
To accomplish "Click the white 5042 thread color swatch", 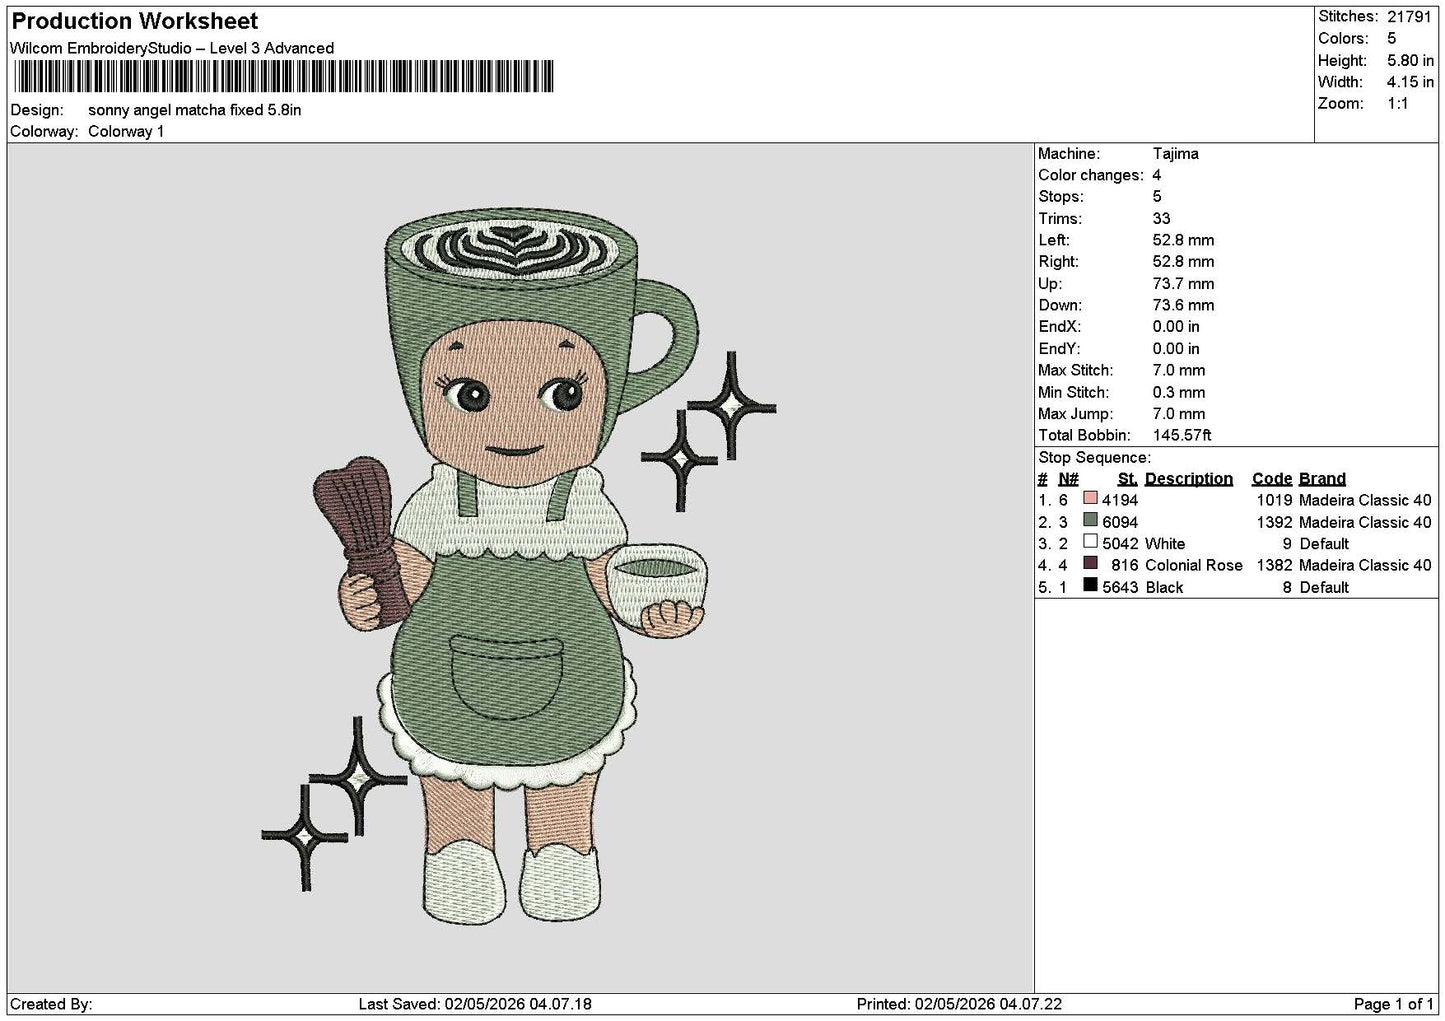I will [x=1090, y=542].
